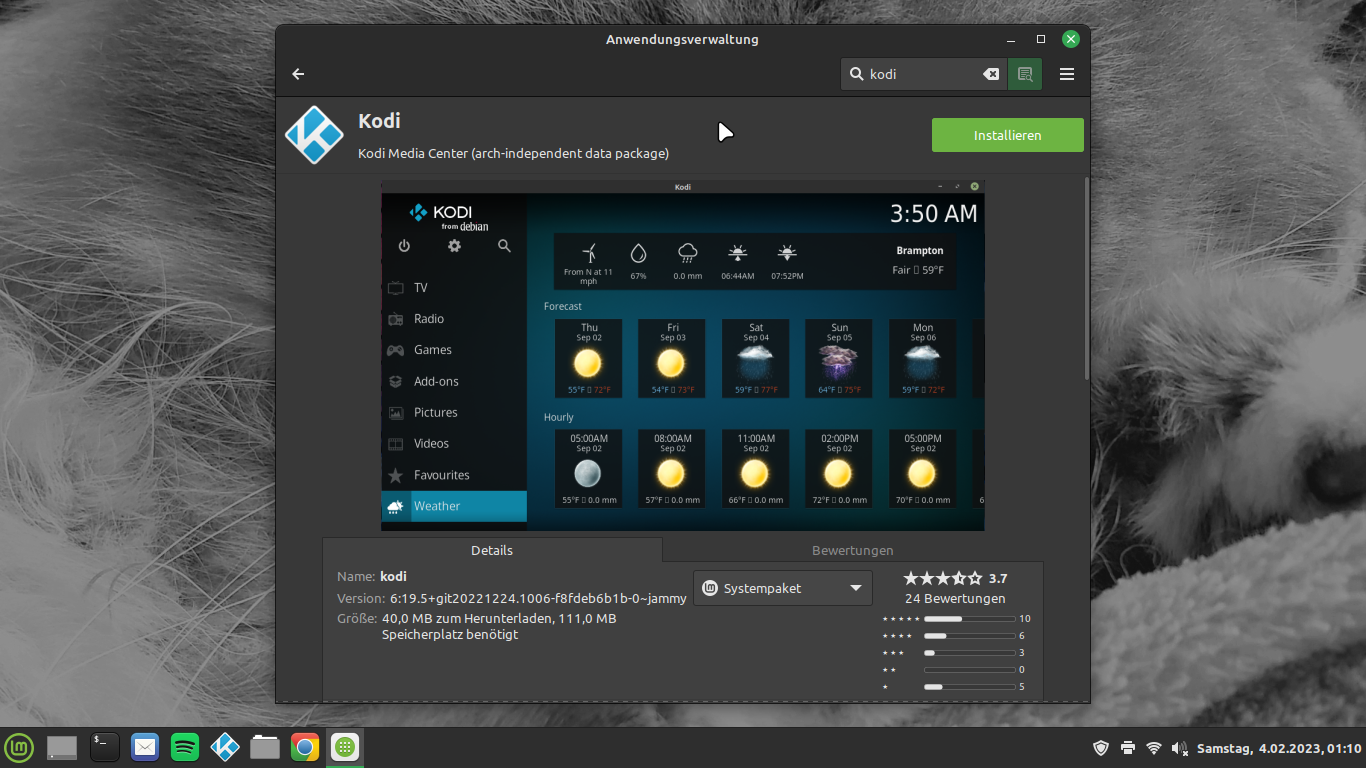Click the 24 Bewertungen text
This screenshot has height=768, width=1366.
point(955,598)
